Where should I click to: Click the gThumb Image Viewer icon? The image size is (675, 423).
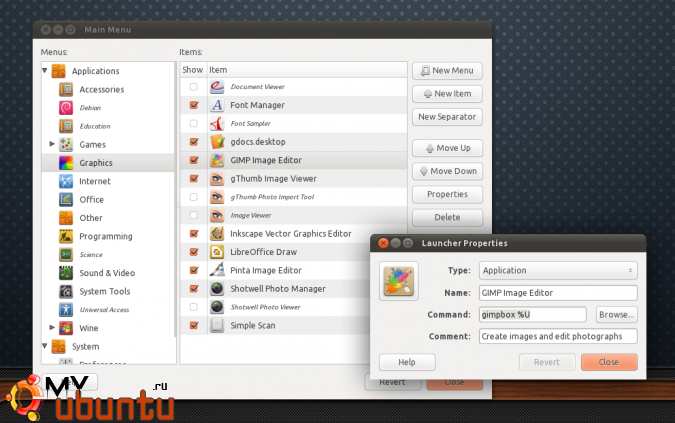pyautogui.click(x=217, y=178)
